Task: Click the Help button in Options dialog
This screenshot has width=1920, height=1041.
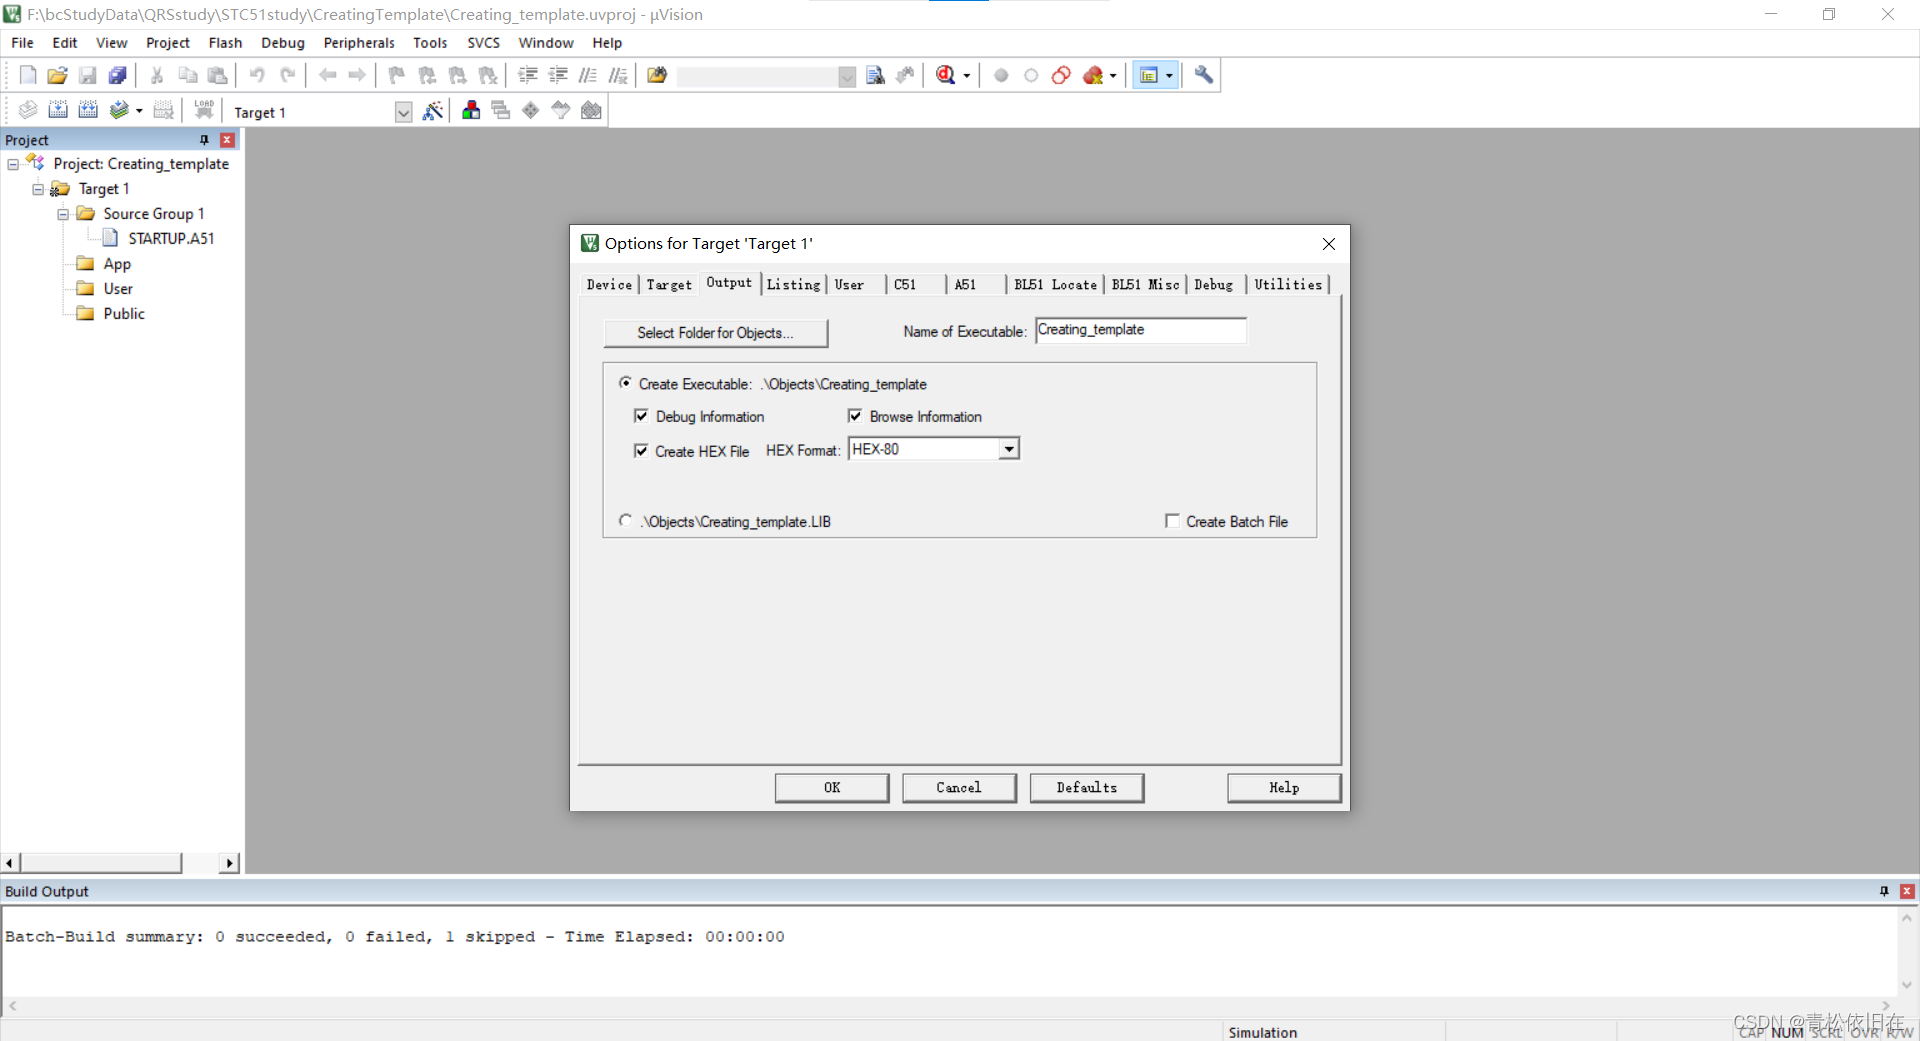Action: (x=1284, y=788)
